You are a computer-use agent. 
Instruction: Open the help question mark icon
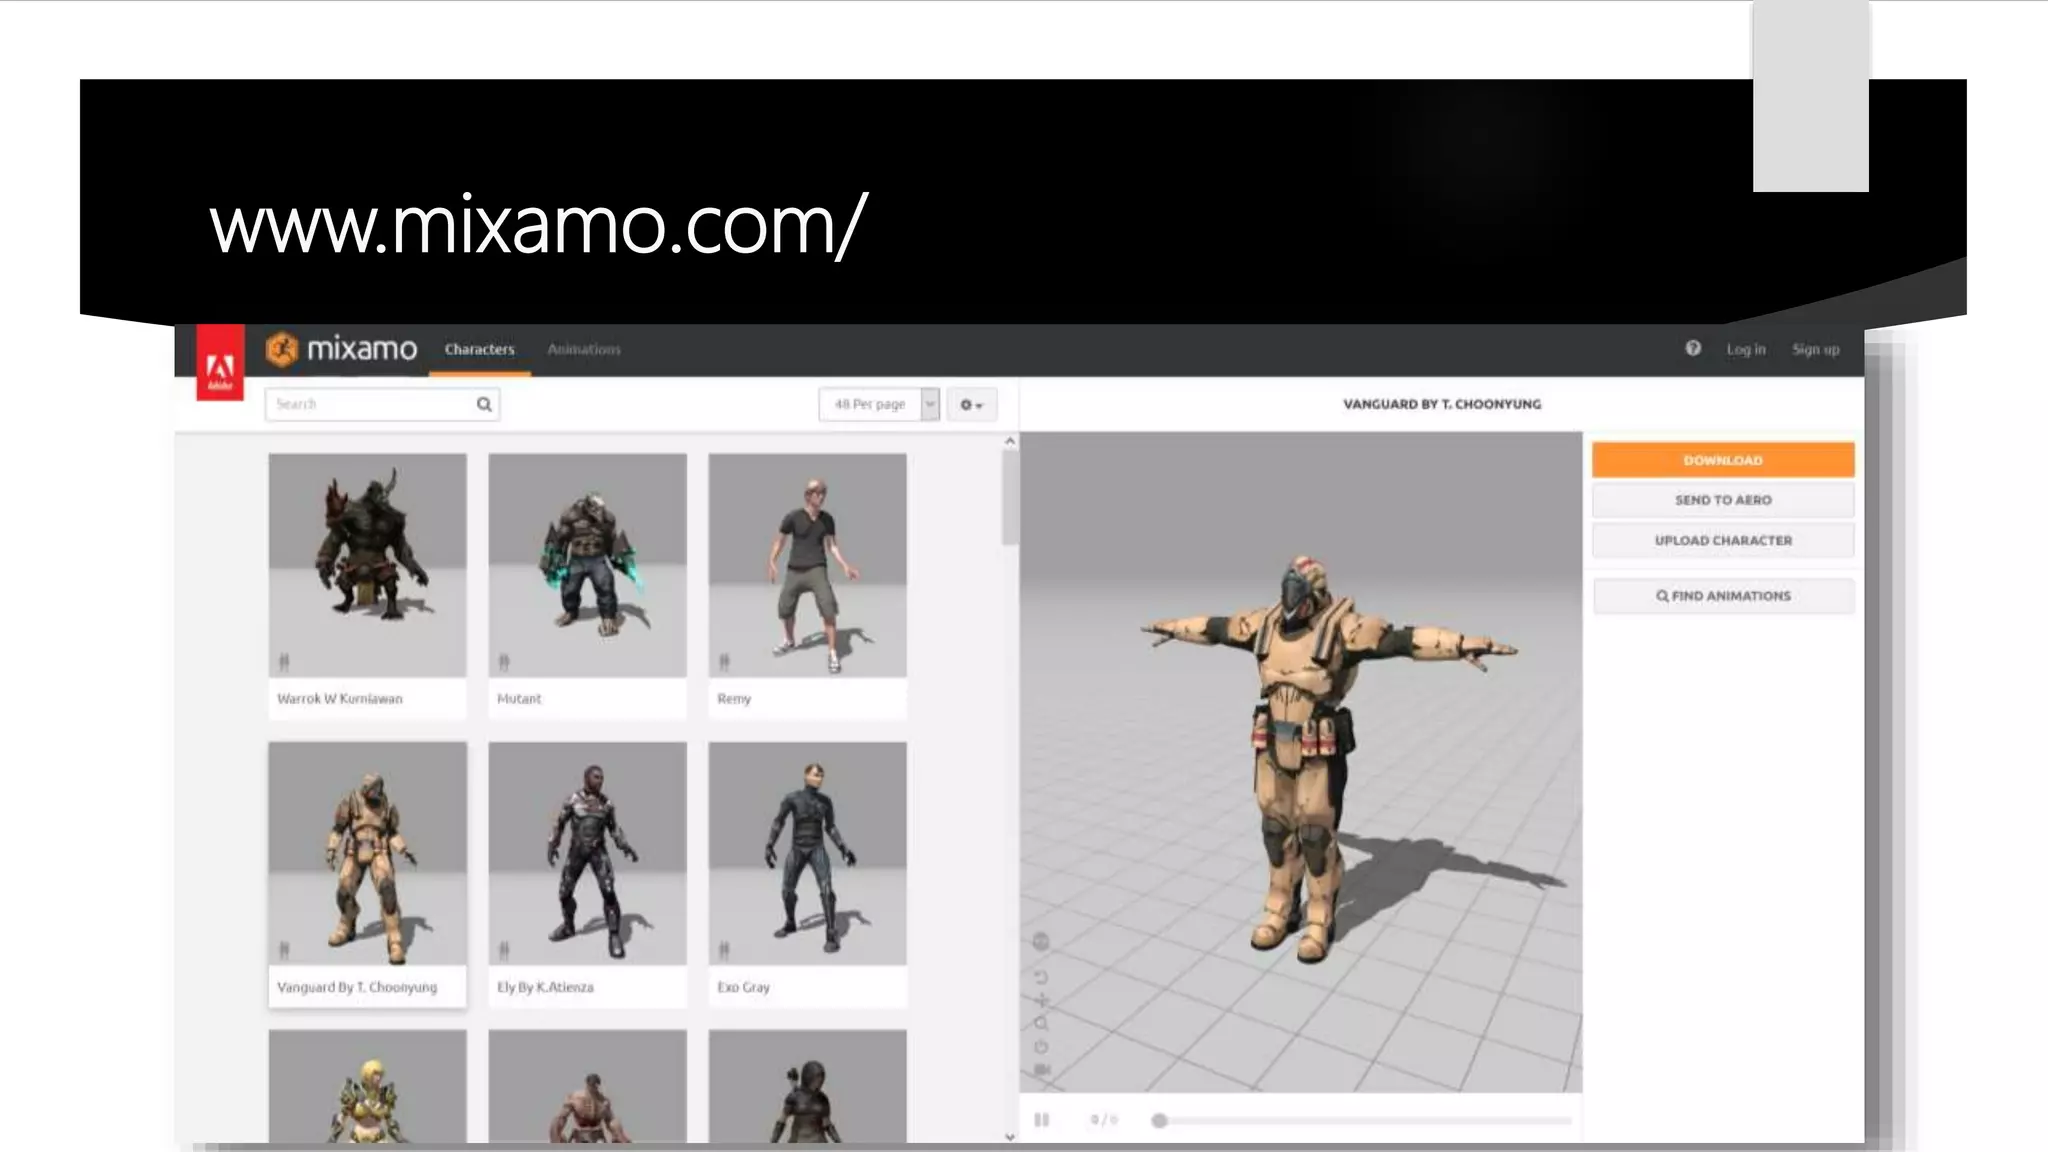[1692, 348]
